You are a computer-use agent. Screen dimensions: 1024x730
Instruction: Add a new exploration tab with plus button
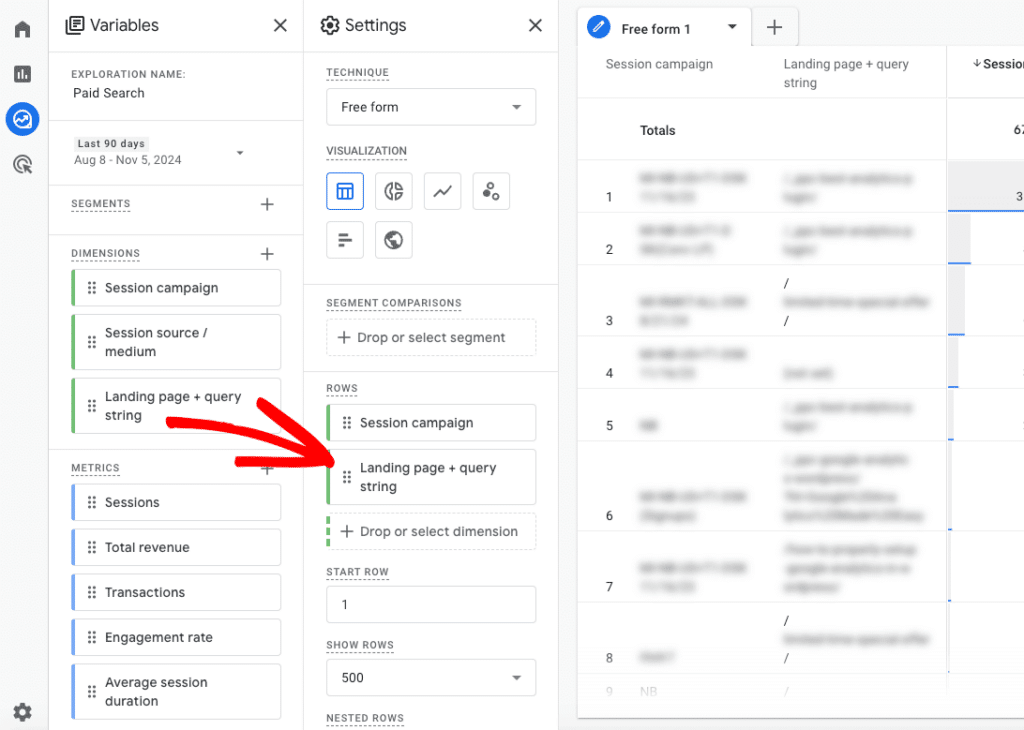[x=775, y=27]
